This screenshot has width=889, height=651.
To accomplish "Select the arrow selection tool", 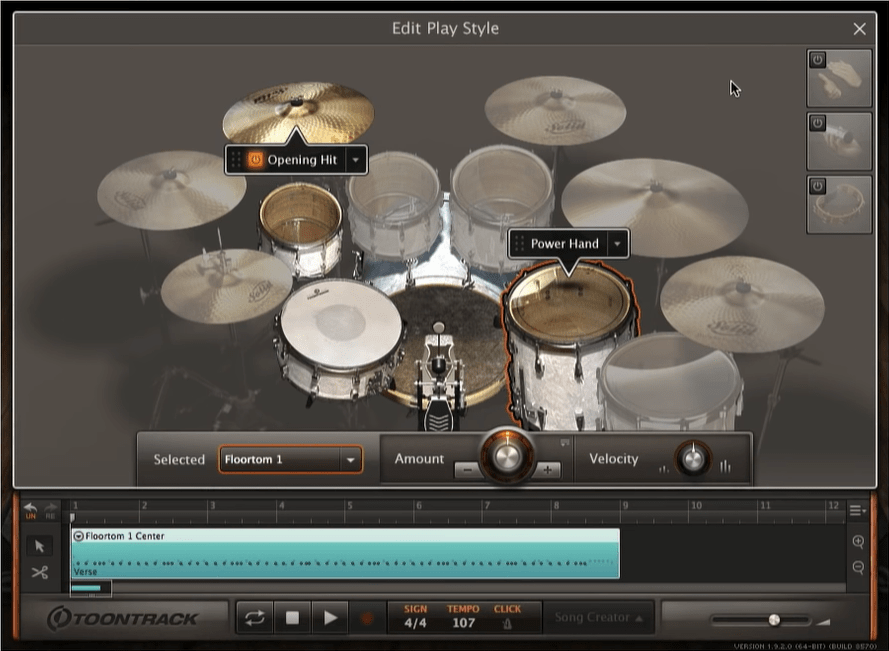I will tap(38, 546).
